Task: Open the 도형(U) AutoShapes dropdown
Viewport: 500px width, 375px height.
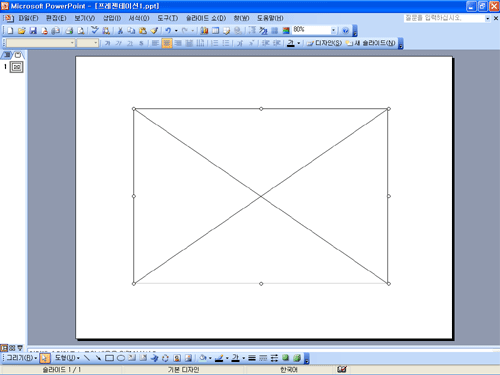Action: (67, 358)
